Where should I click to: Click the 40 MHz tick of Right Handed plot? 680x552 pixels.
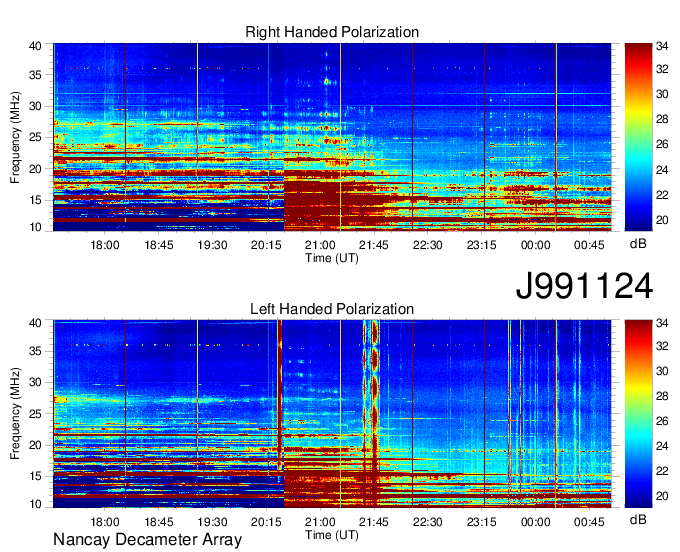35,46
